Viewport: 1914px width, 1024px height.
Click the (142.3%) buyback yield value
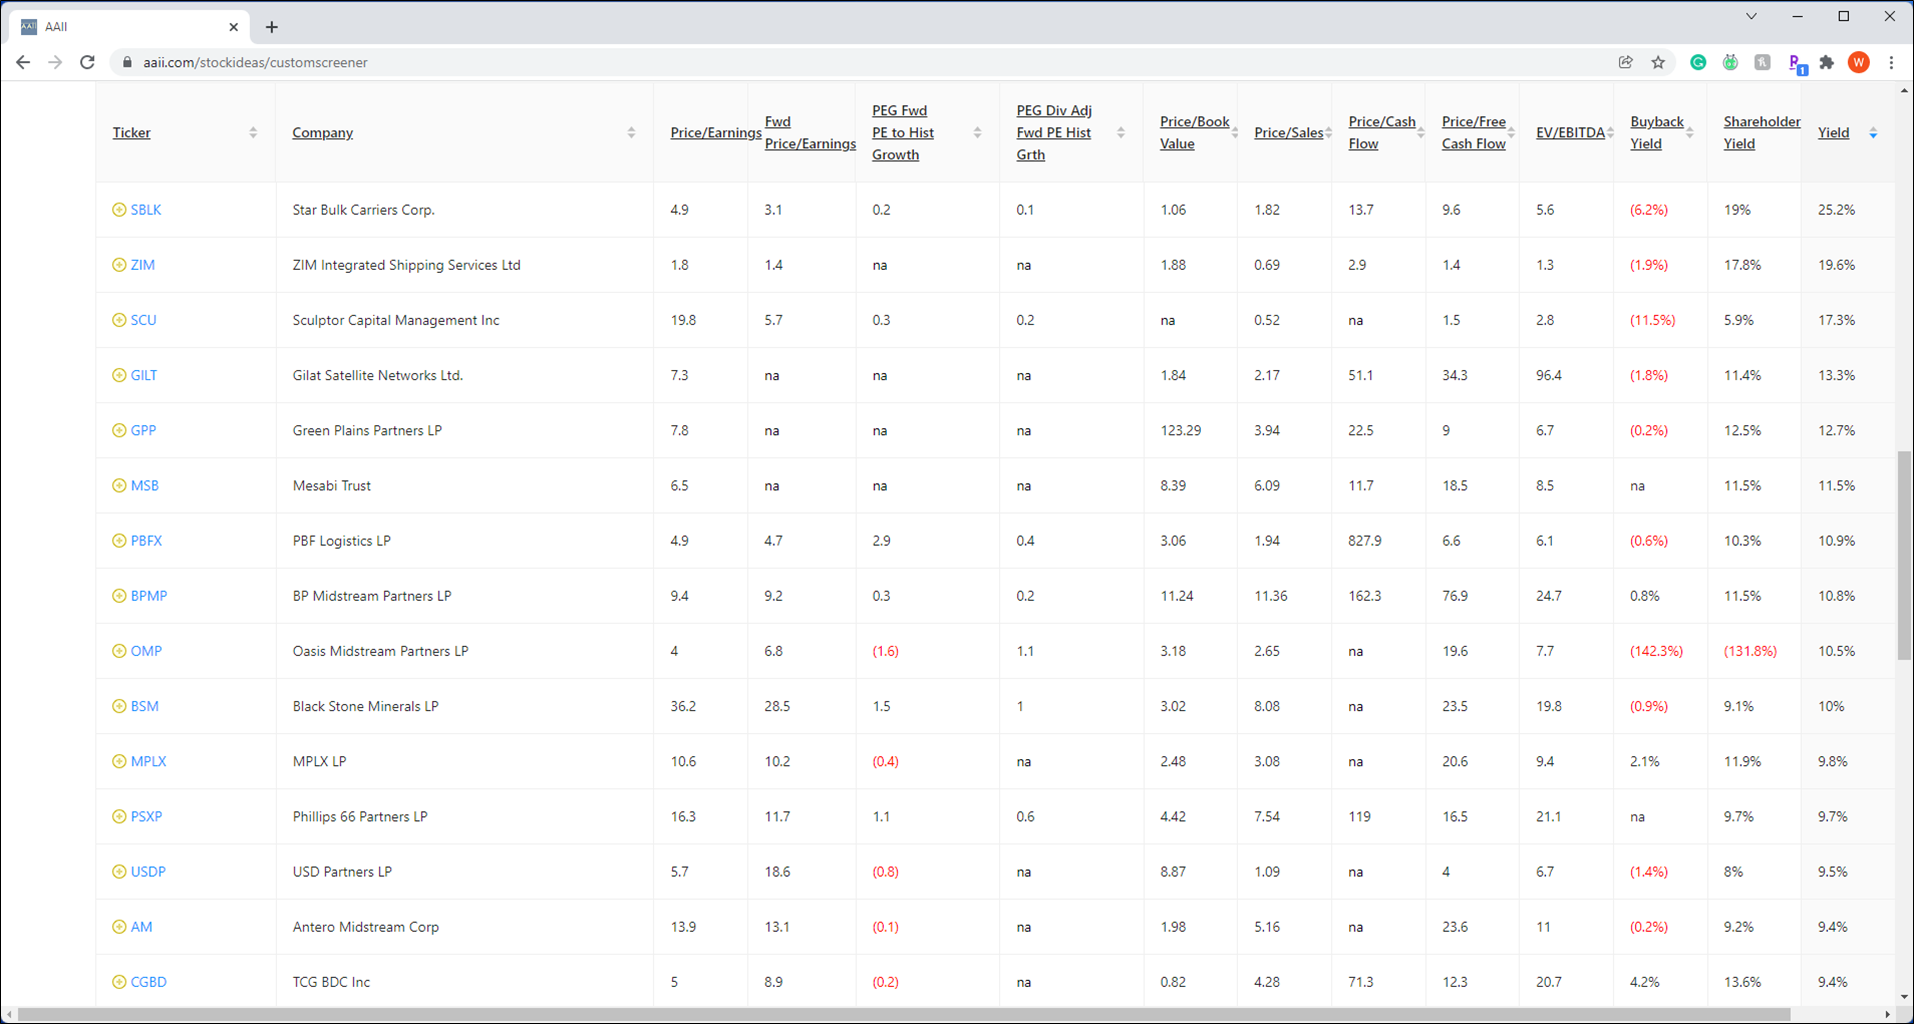click(x=1656, y=651)
